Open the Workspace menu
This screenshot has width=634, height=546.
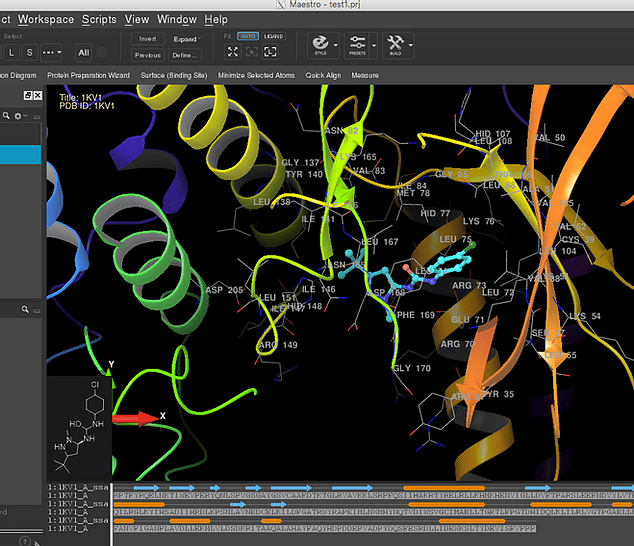tap(45, 19)
